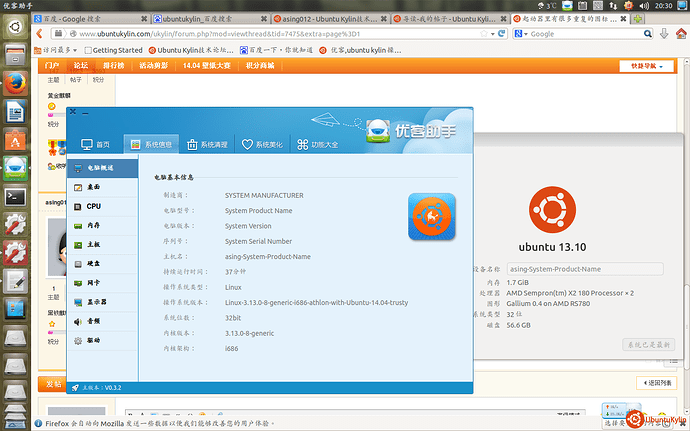Open the 驱动 sidebar entry
The image size is (690, 431).
click(103, 340)
